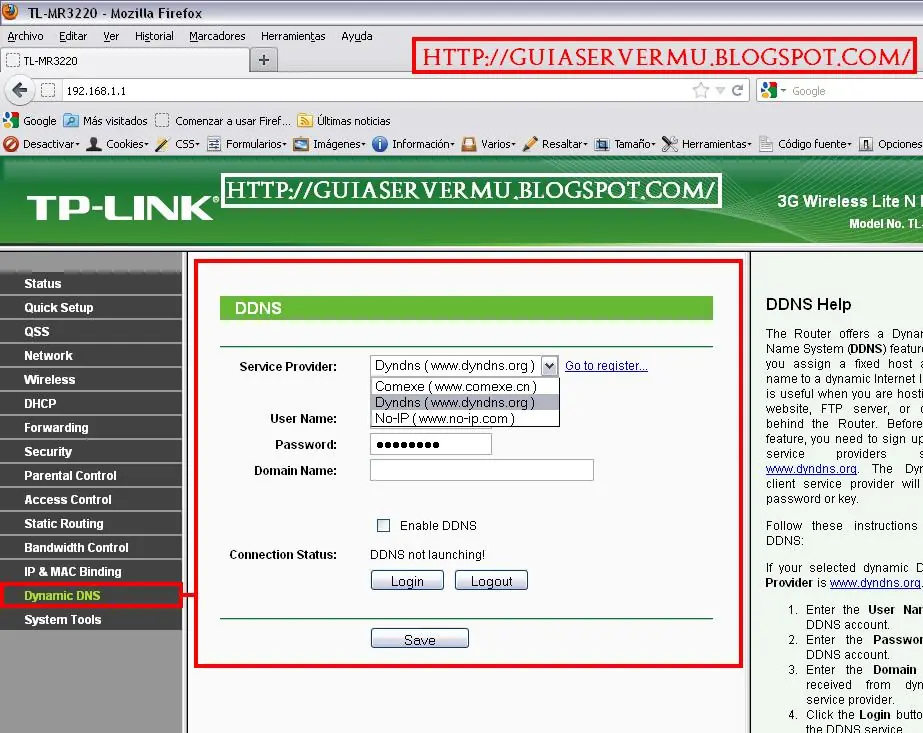Toggle the Enable DDNS checkbox
The image size is (923, 733).
383,525
